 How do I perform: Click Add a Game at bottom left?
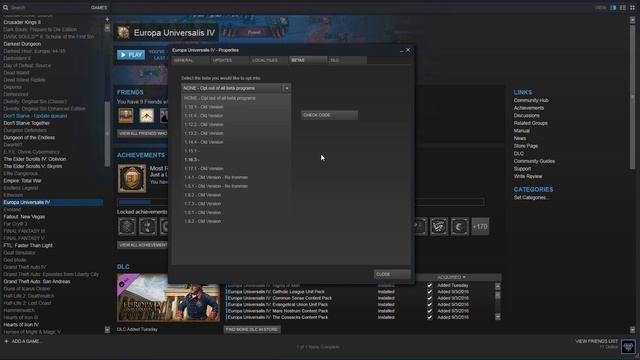[22, 341]
